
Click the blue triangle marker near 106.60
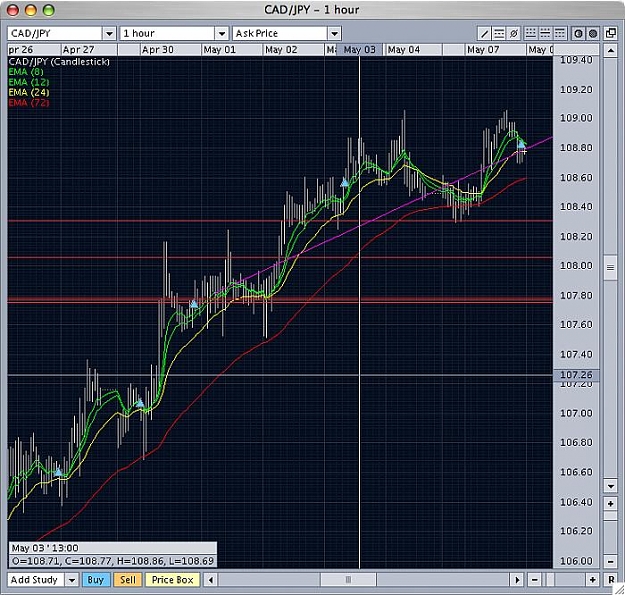pyautogui.click(x=58, y=472)
